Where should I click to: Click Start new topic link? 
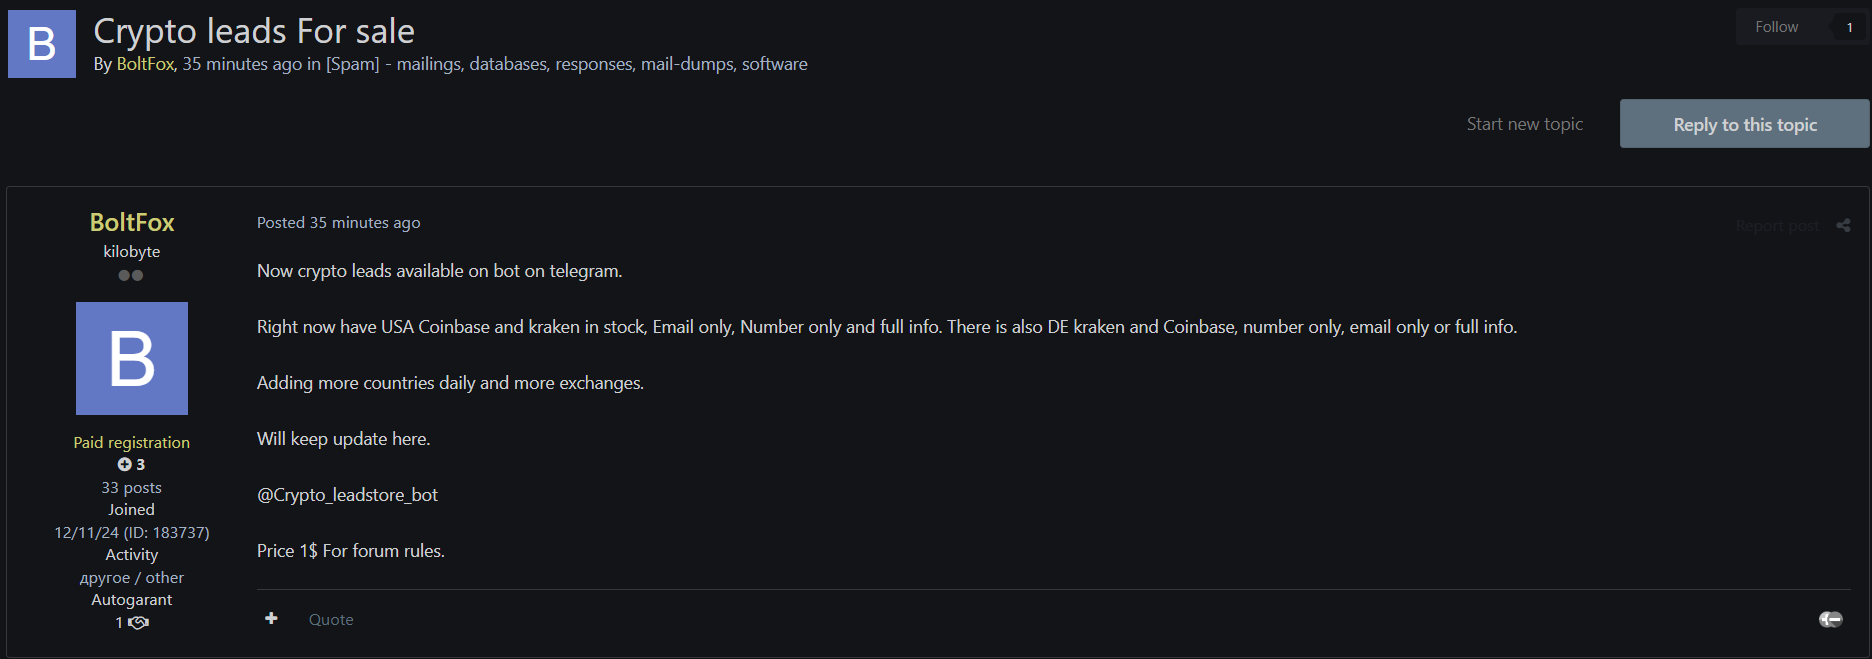pos(1524,124)
